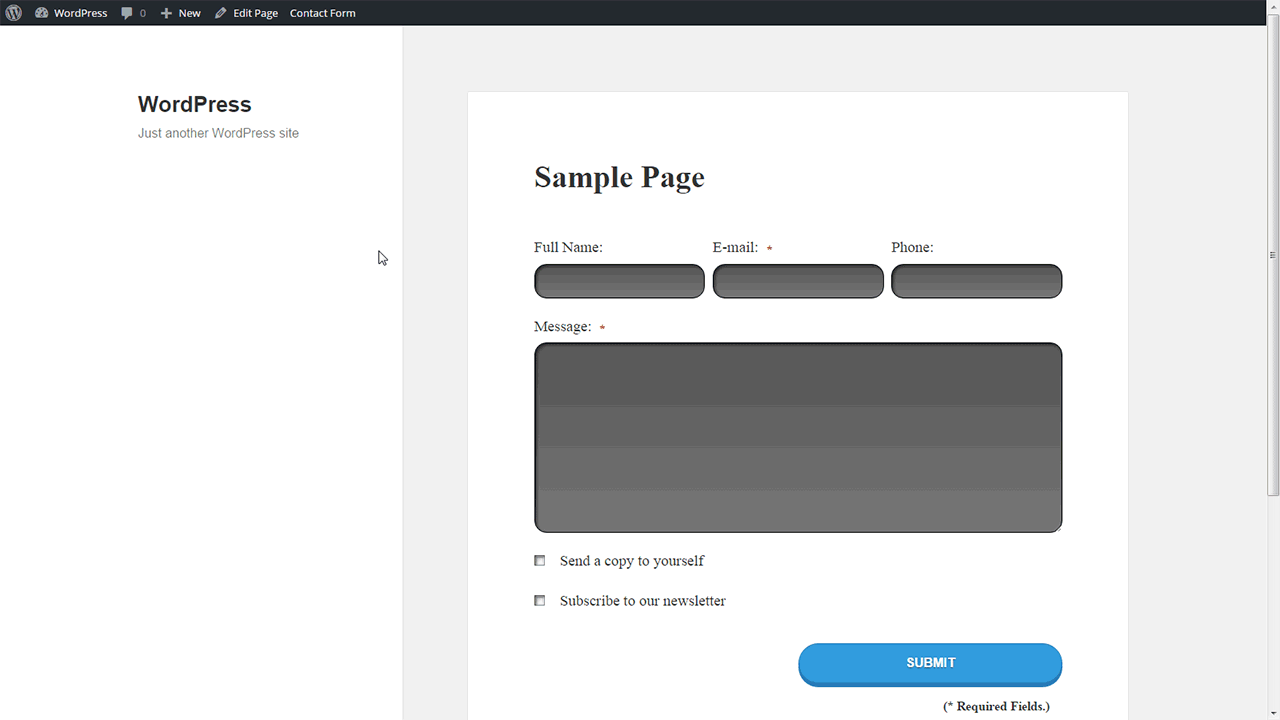Open the New content menu
The height and width of the screenshot is (720, 1280).
click(x=180, y=13)
